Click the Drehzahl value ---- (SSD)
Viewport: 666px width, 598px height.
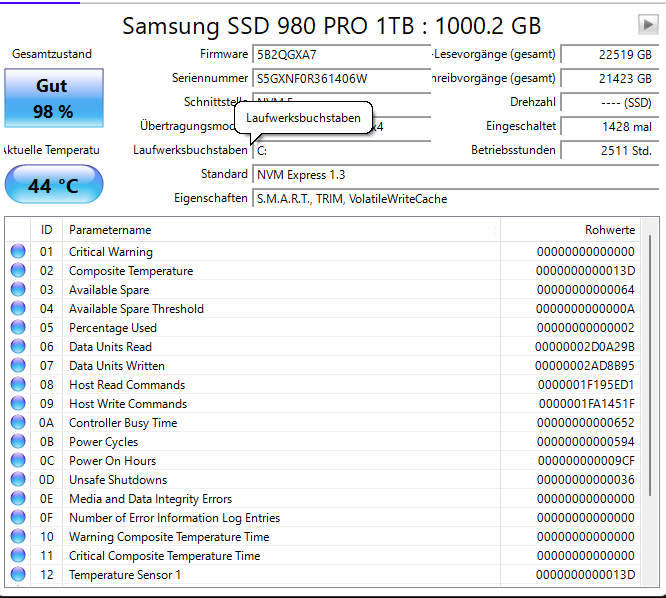(610, 103)
